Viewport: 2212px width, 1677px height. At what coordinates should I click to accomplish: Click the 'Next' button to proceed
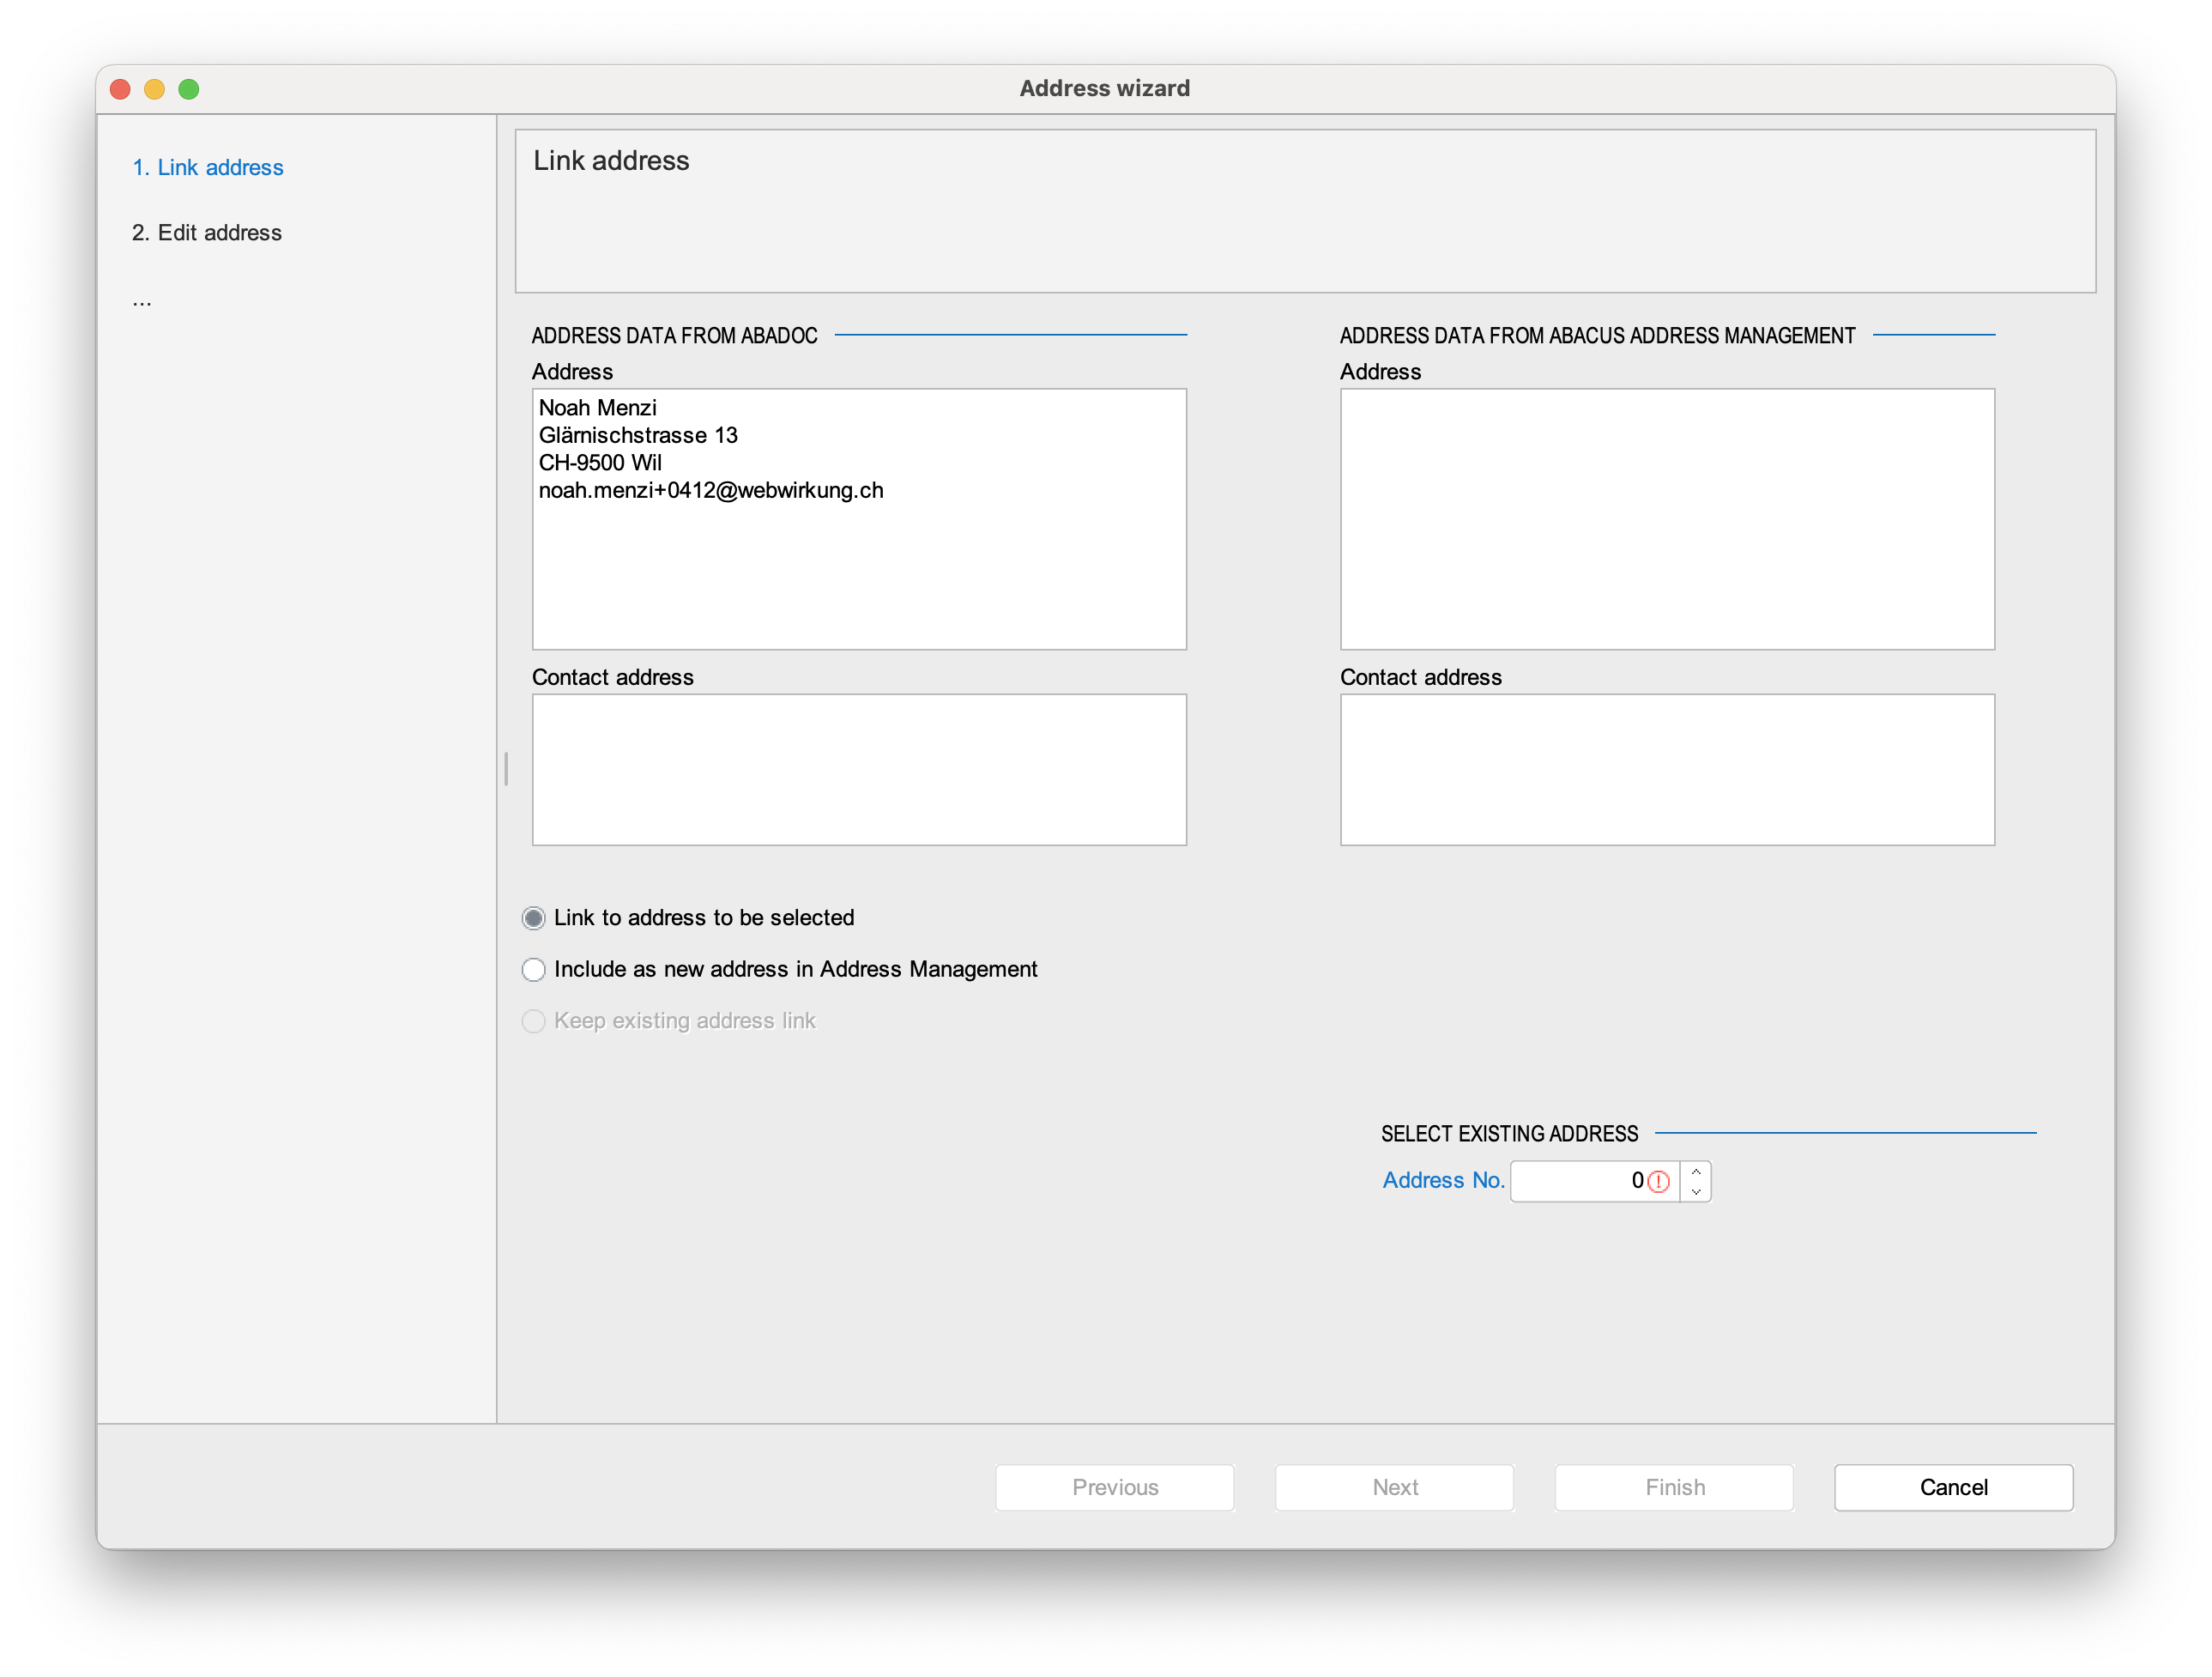coord(1395,1486)
